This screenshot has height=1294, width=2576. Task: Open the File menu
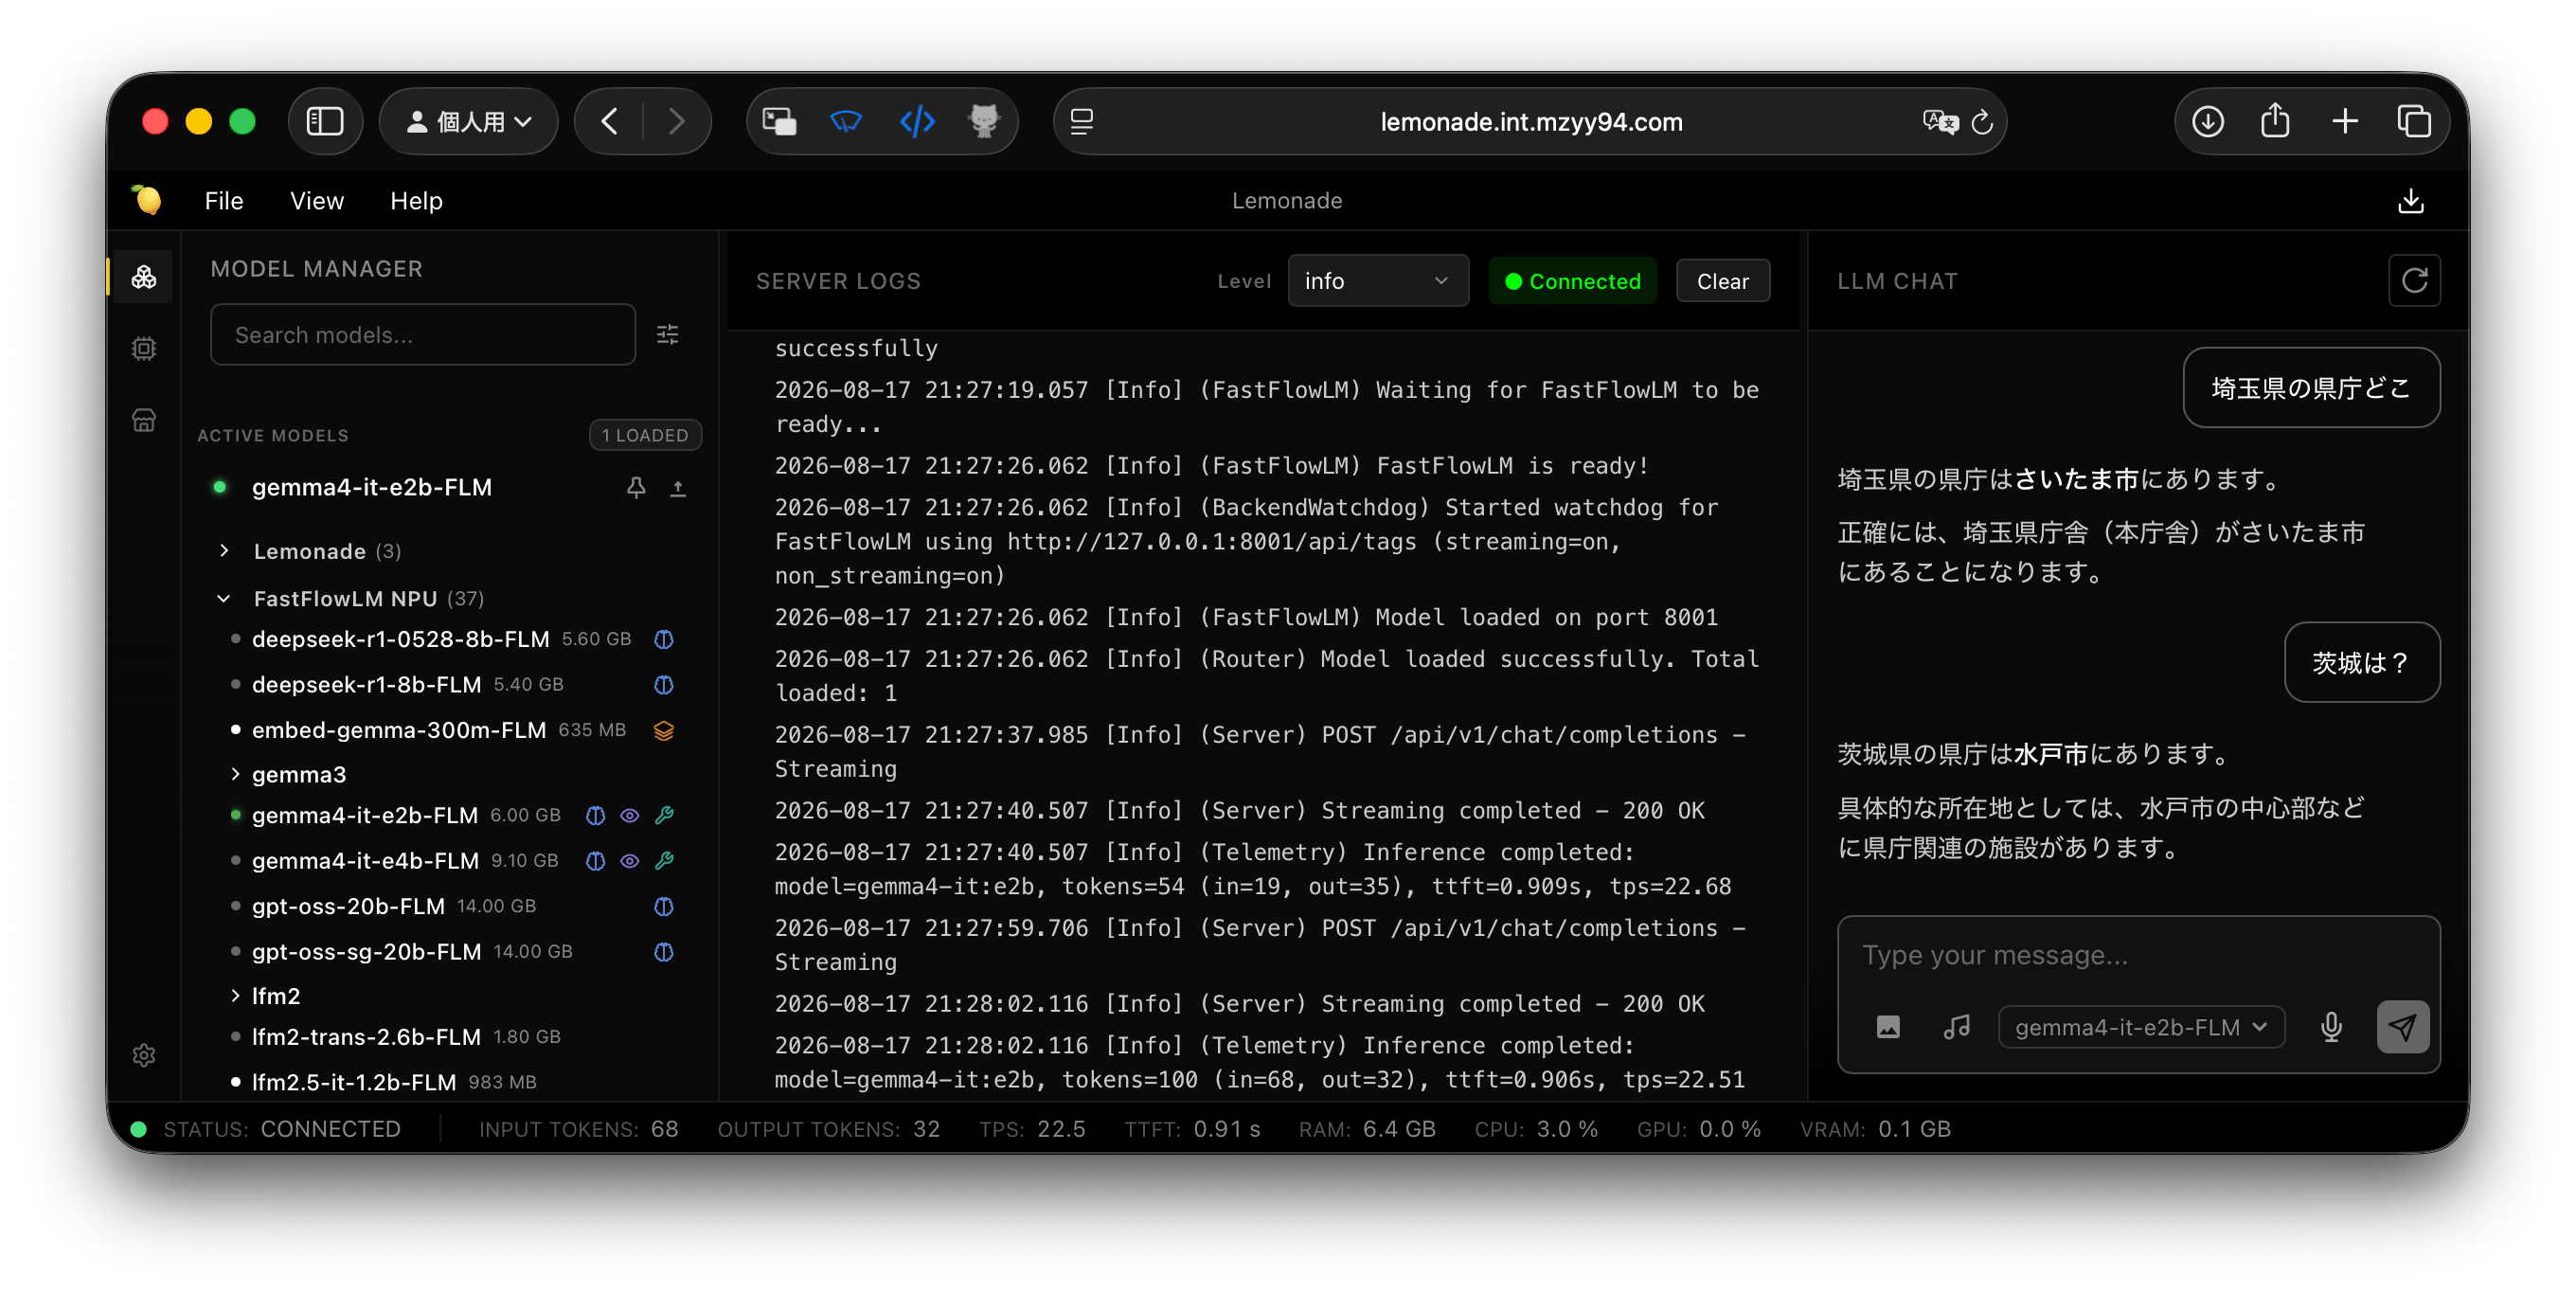[x=224, y=201]
